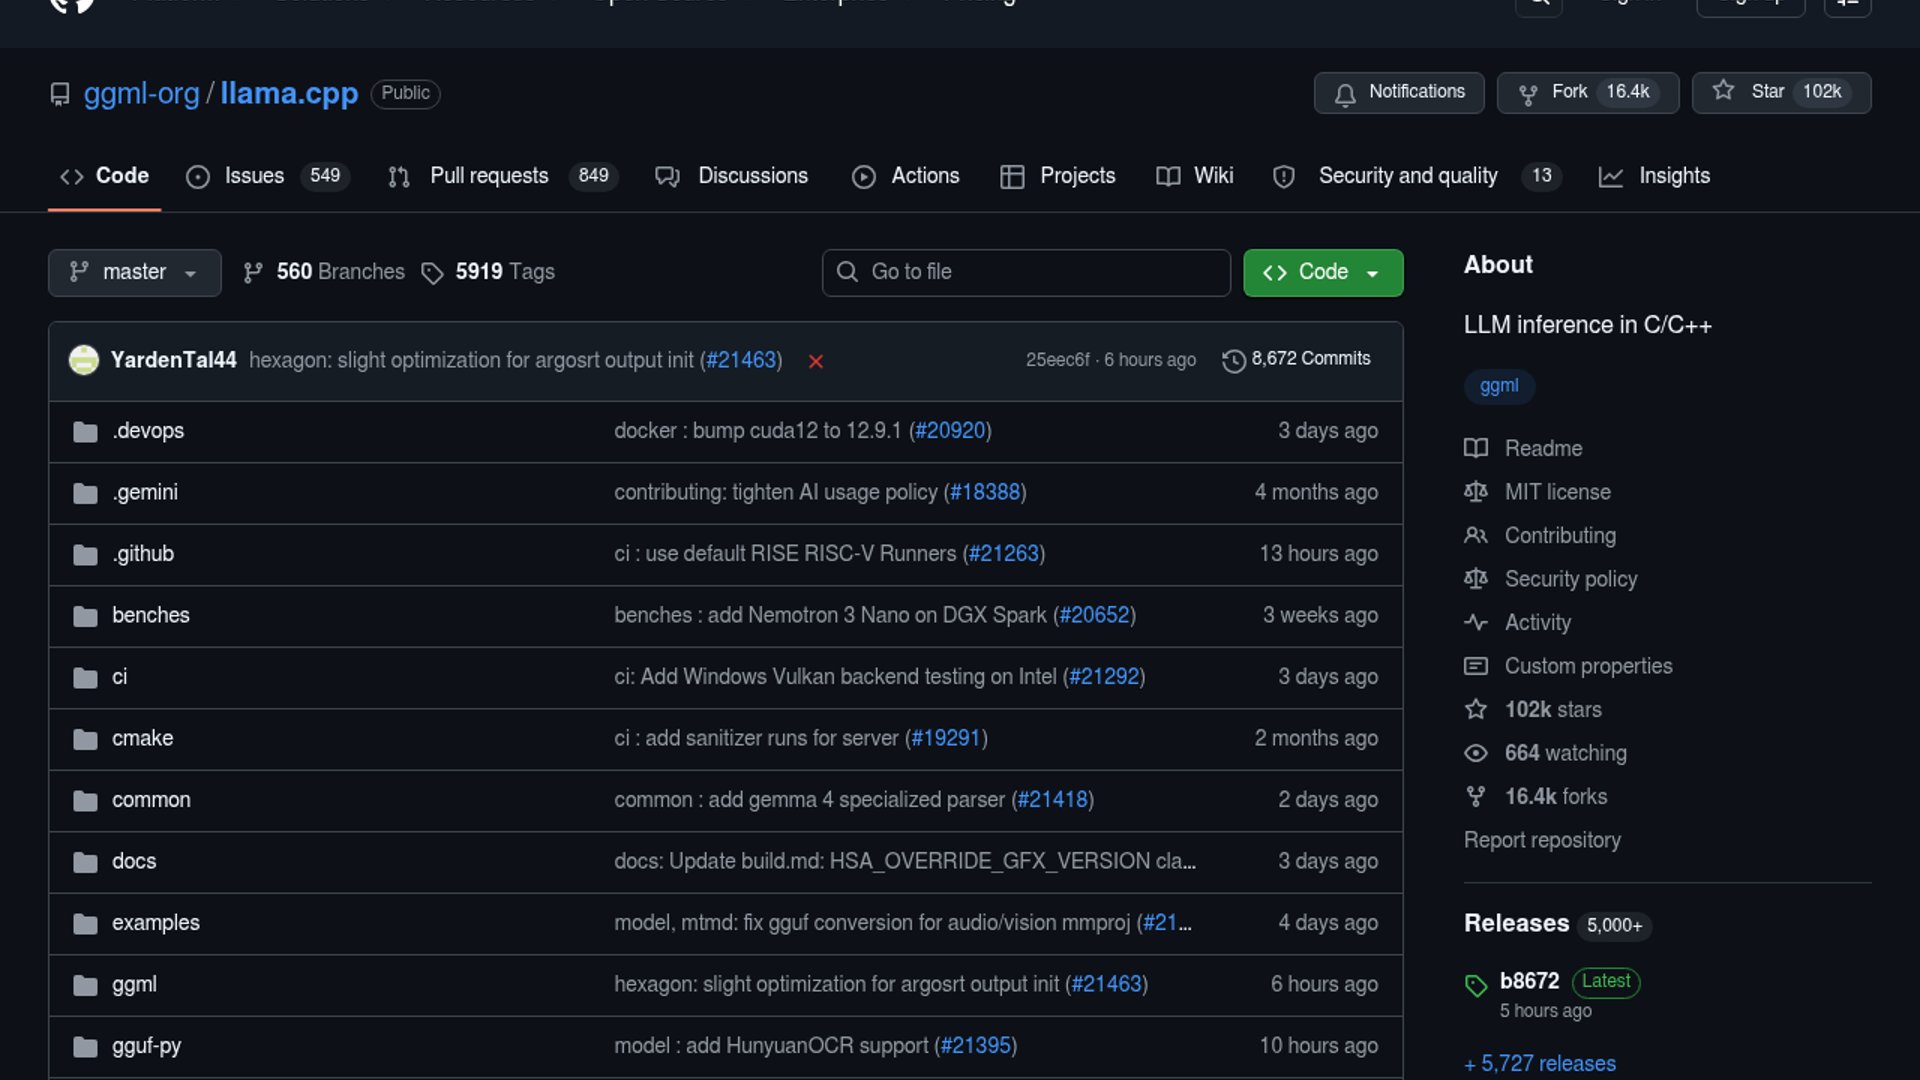Click the eye icon next to 664 watching

pyautogui.click(x=1476, y=753)
